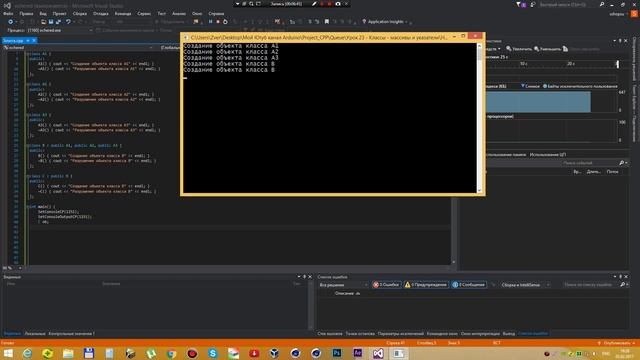
Task: Open File Explorer from the taskbar
Action: tap(68, 353)
